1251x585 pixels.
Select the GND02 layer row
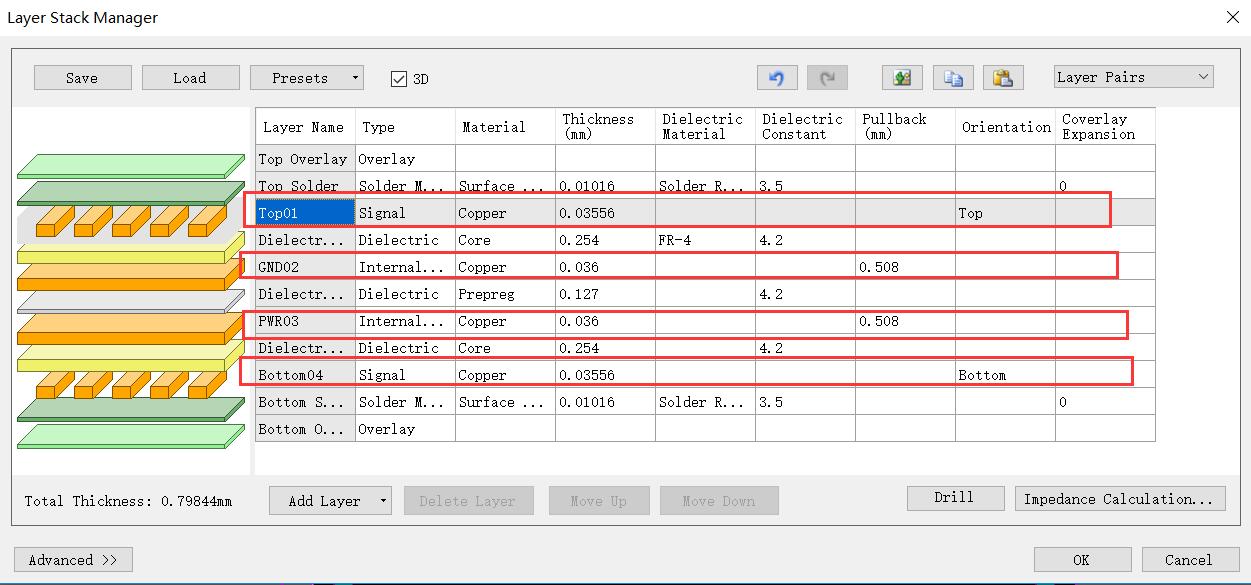click(705, 267)
